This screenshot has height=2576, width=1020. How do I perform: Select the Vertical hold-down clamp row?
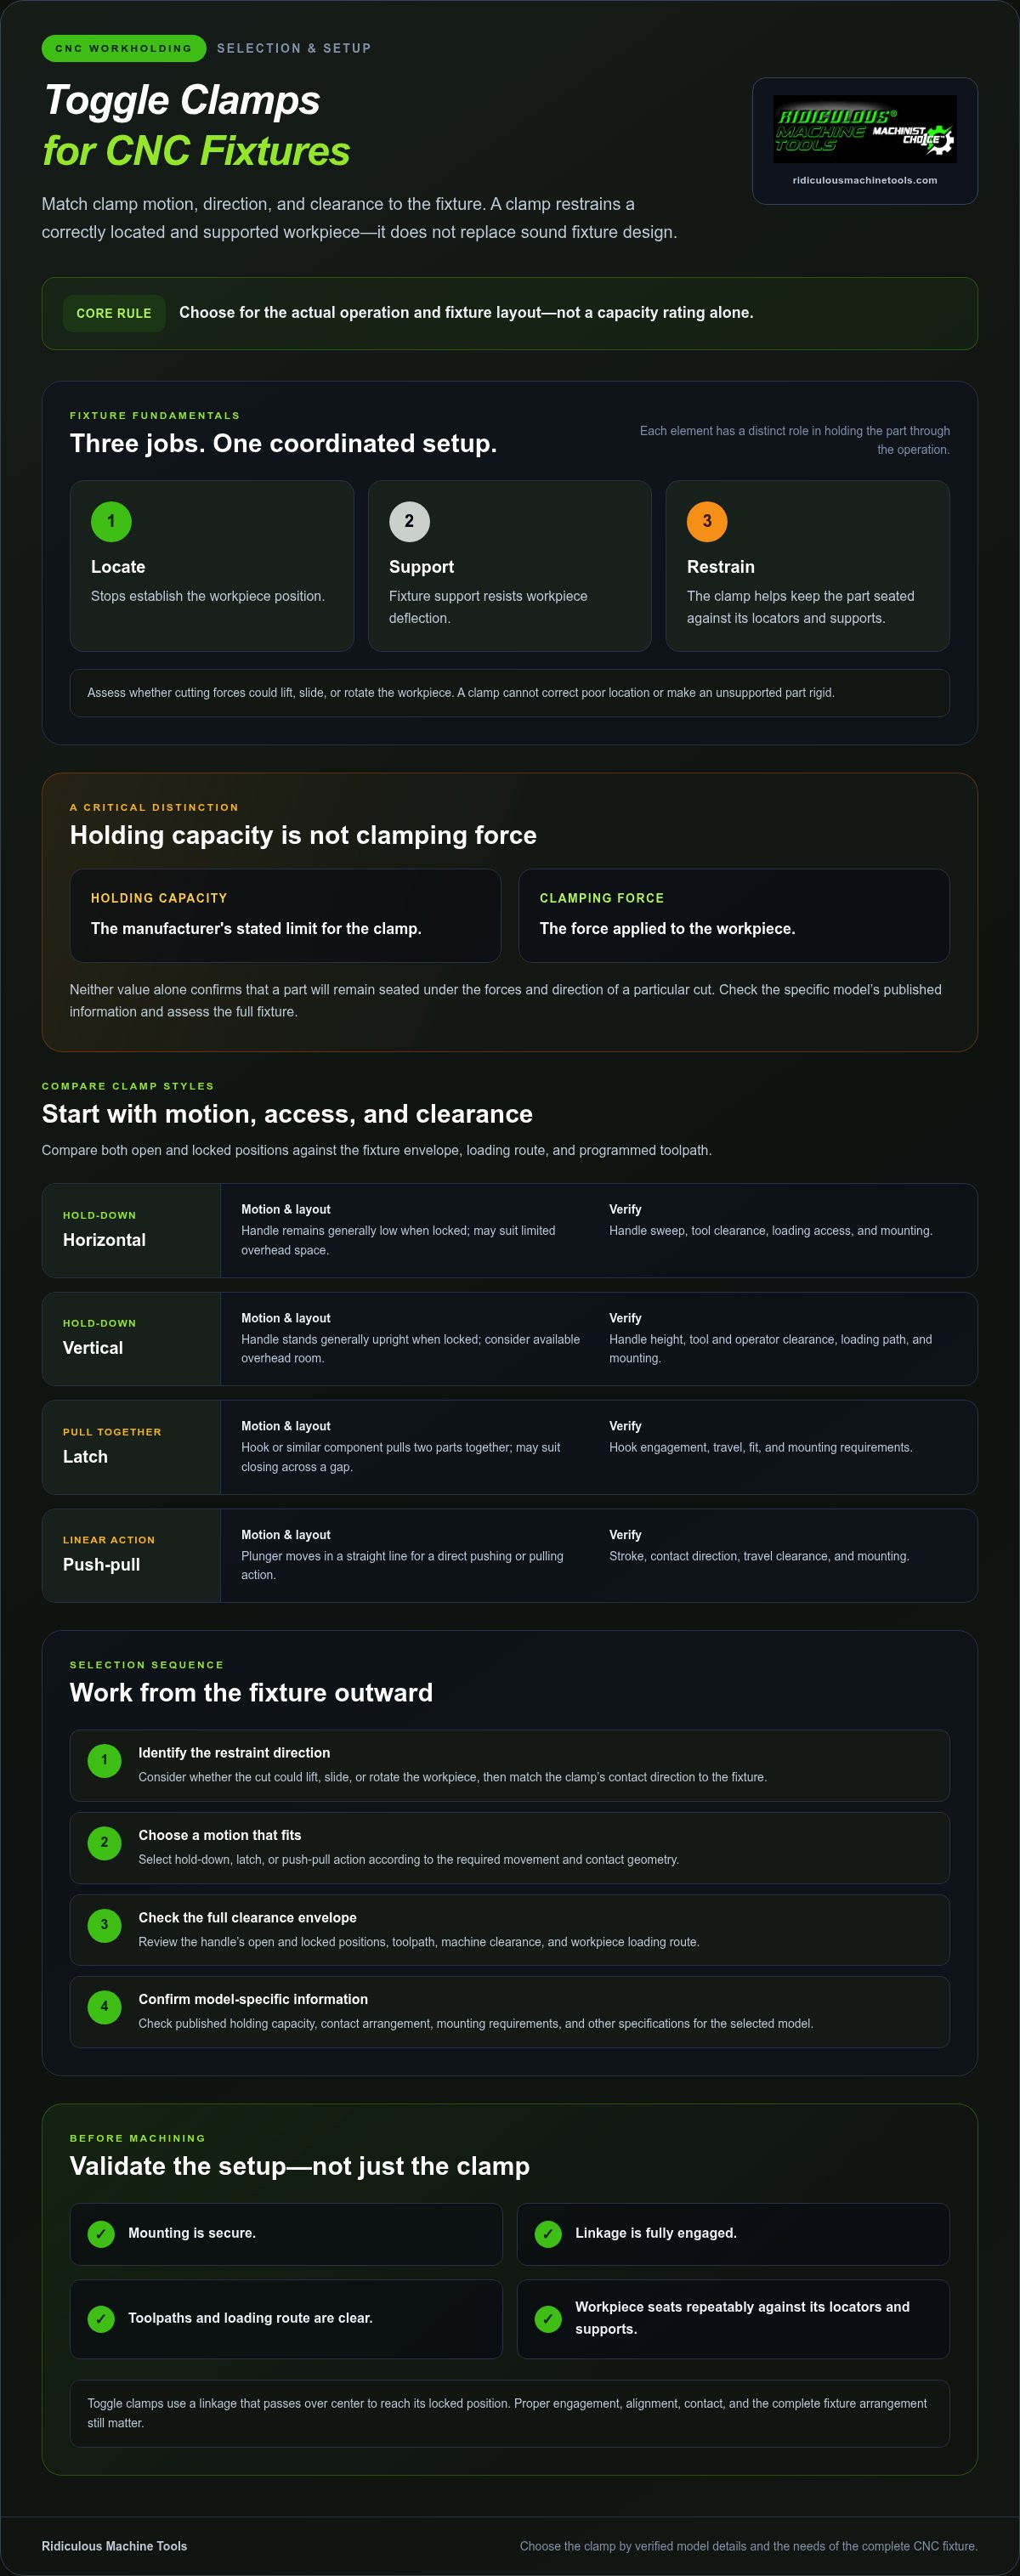[x=510, y=1339]
